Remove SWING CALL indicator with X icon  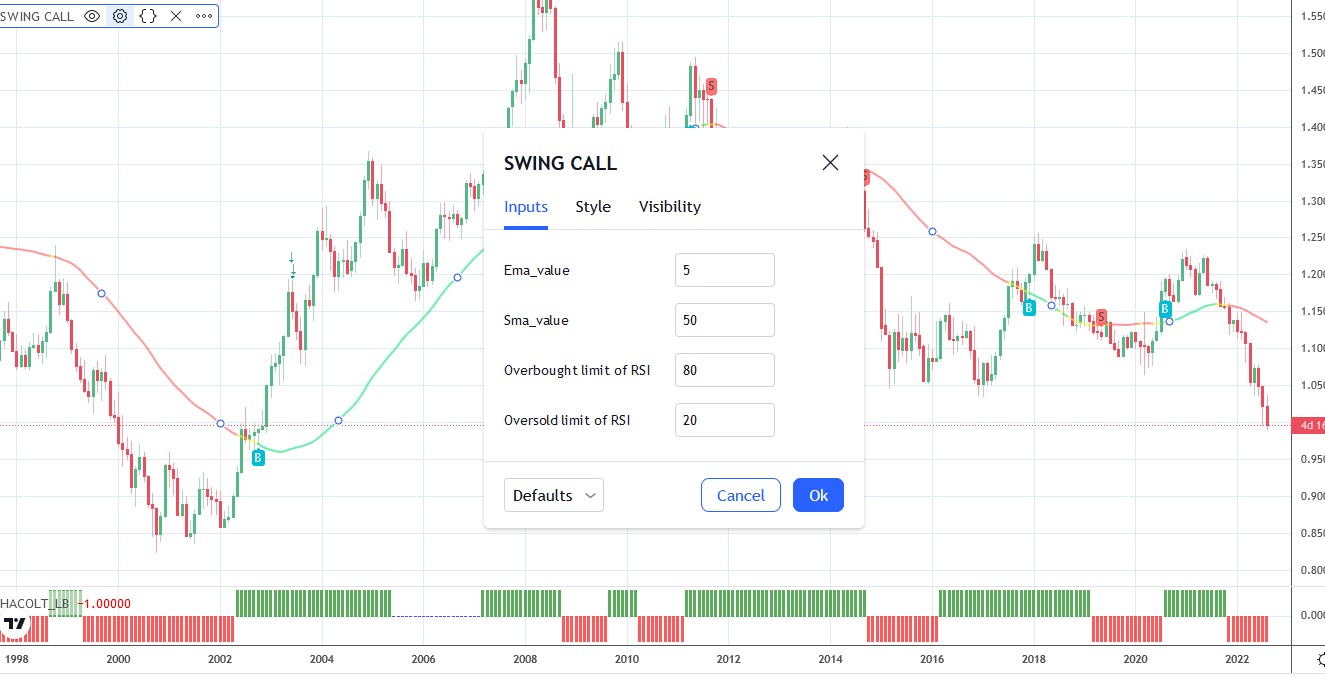pyautogui.click(x=176, y=16)
